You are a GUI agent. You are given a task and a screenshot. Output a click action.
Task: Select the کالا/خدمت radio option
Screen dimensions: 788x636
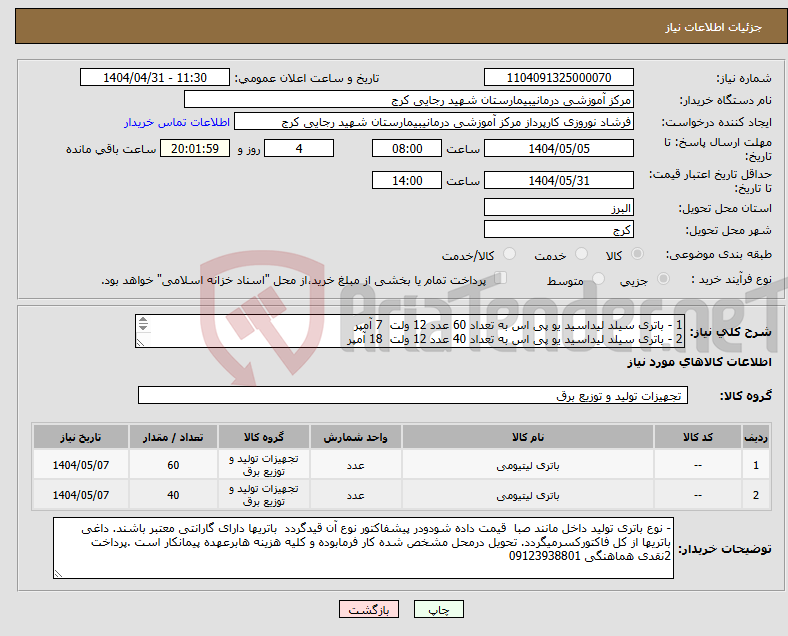(509, 256)
